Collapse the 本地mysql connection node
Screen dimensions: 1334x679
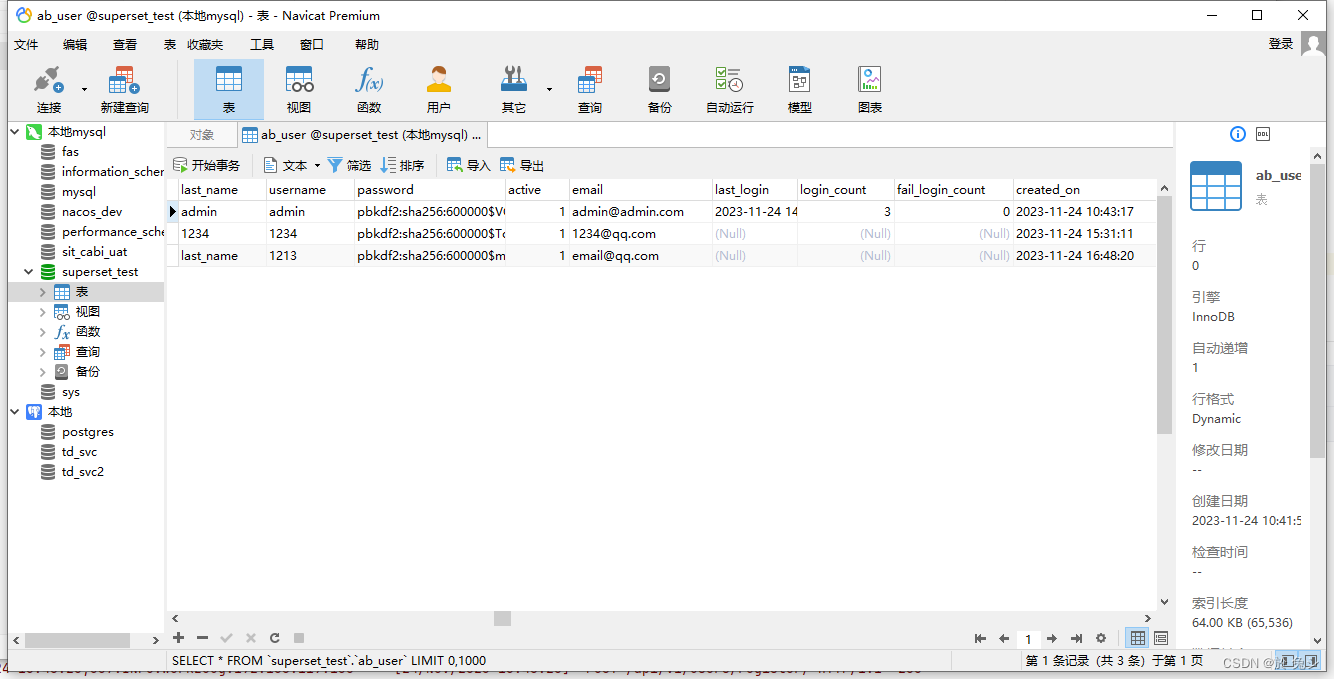(x=15, y=132)
